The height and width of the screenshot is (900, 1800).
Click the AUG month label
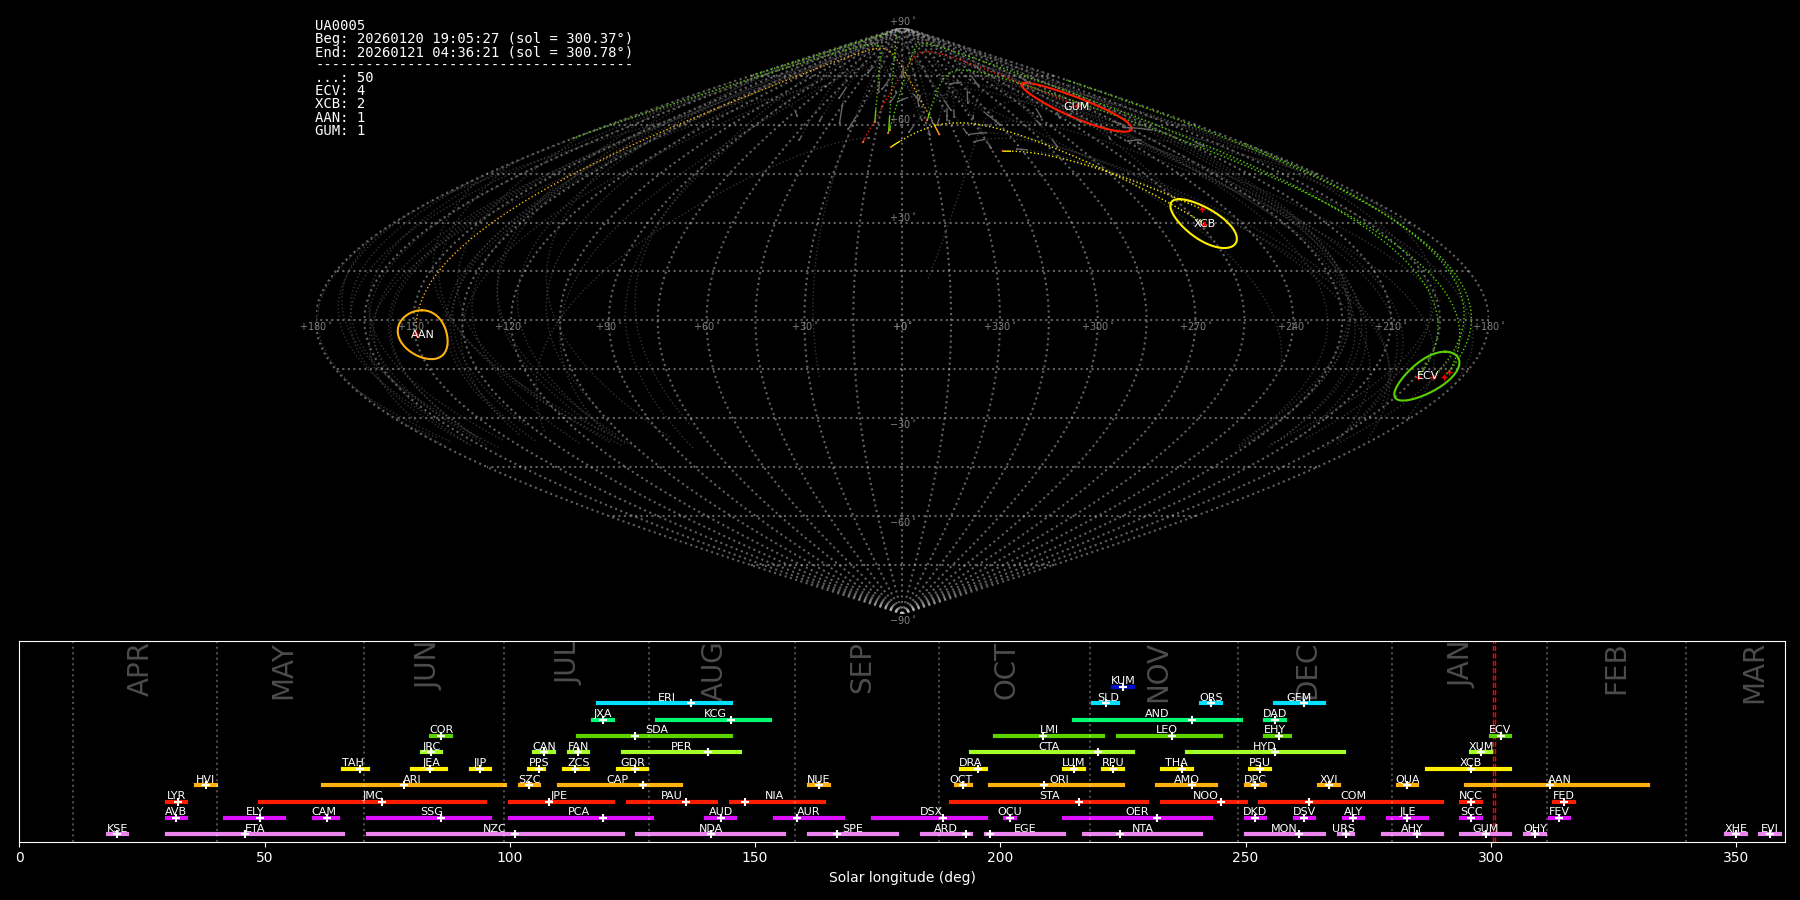click(711, 670)
